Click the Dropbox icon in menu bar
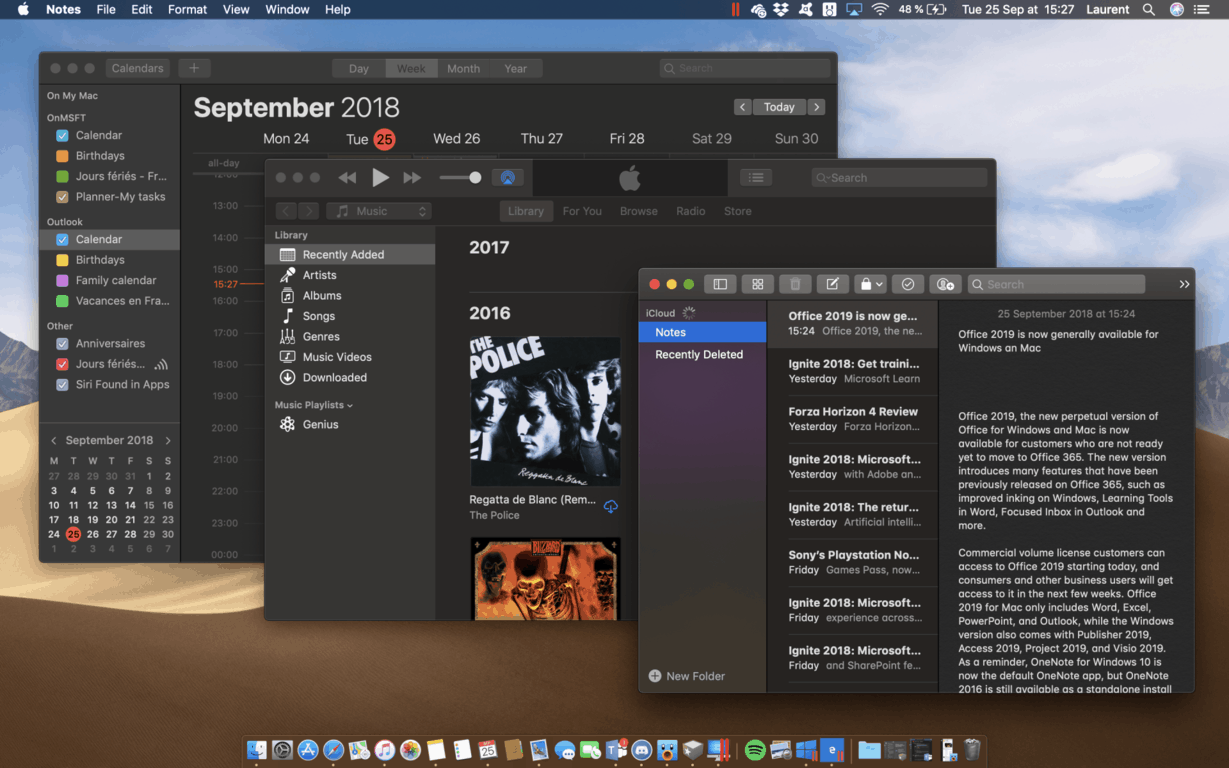This screenshot has width=1229, height=768. (782, 9)
